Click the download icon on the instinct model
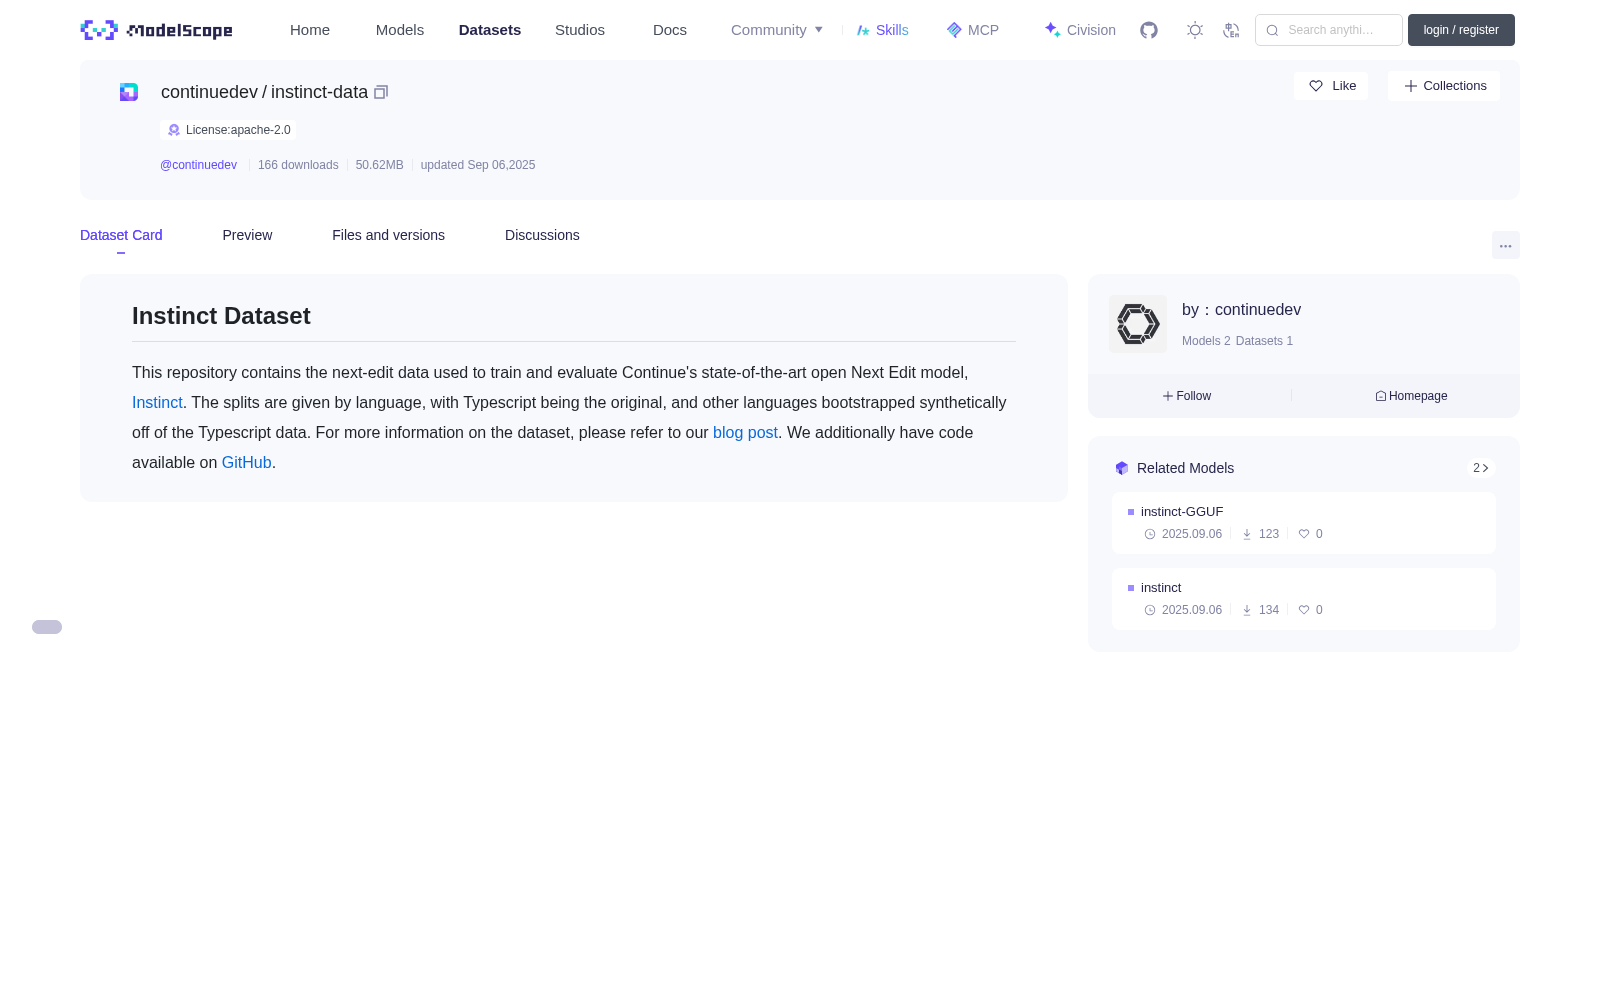Screen dimensions: 1600x1000 point(1247,610)
